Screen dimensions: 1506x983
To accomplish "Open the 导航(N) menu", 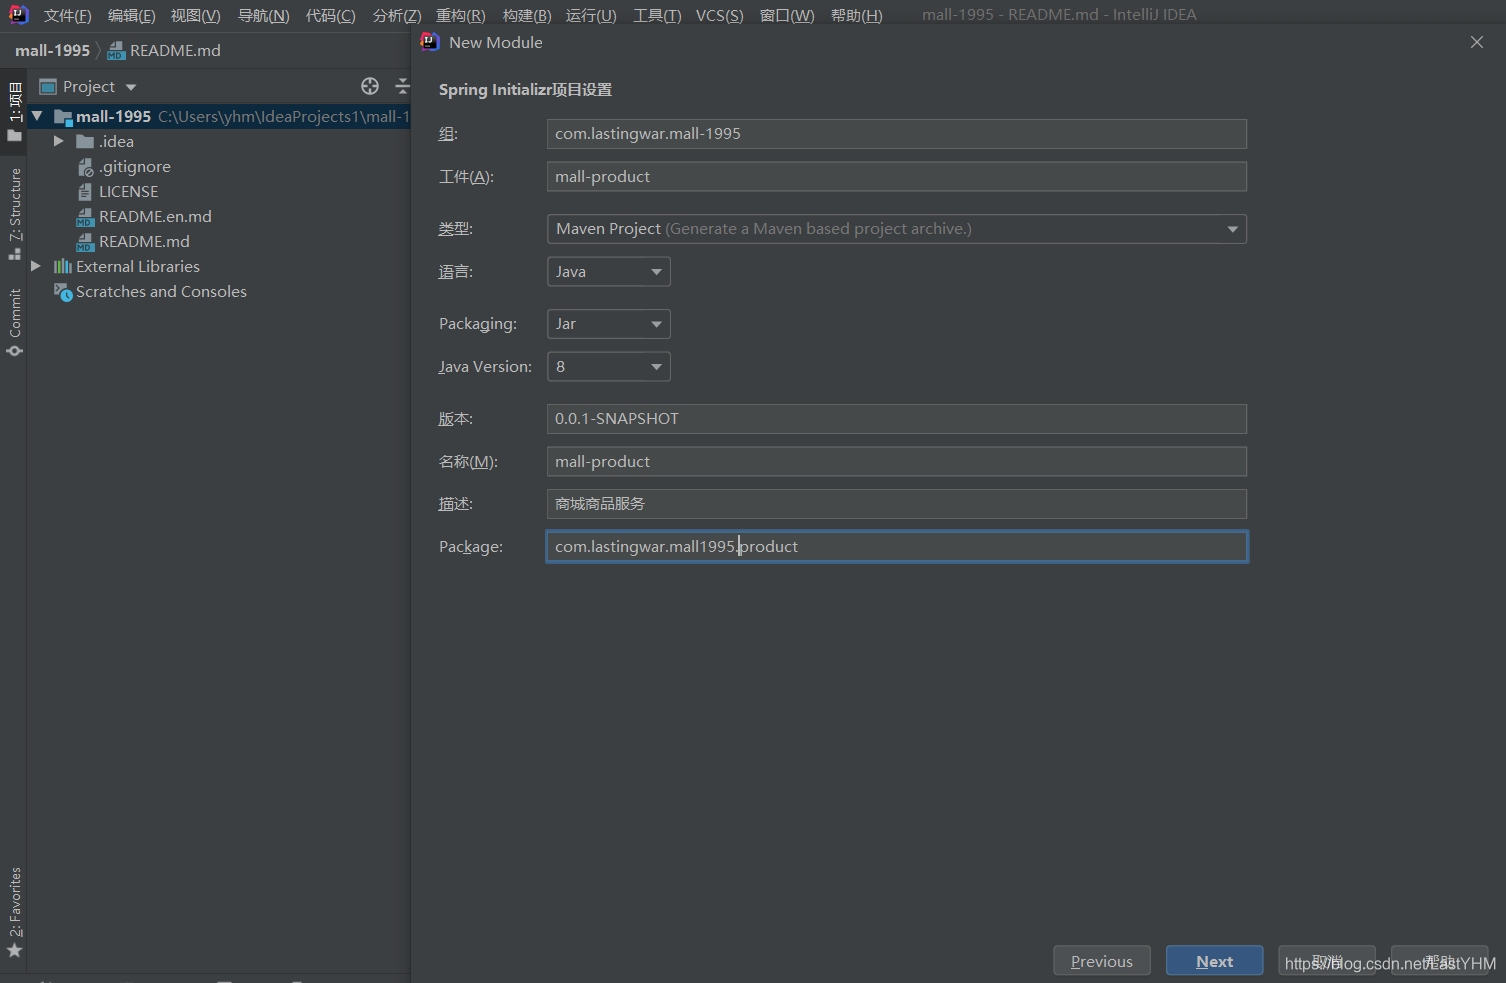I will (x=263, y=16).
